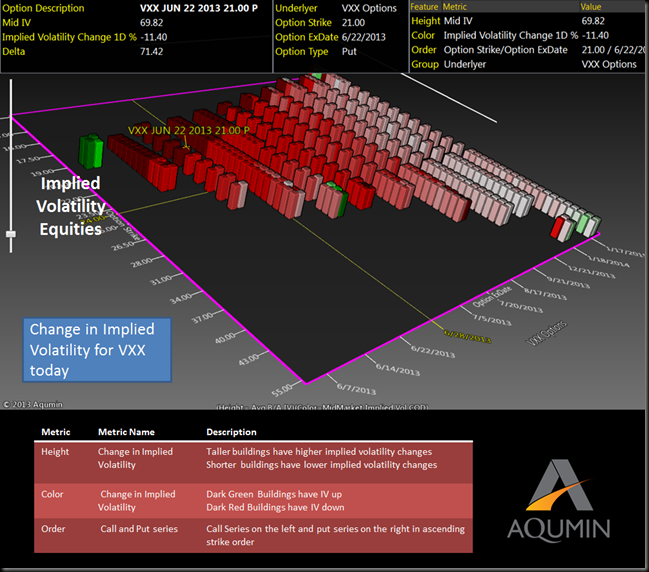Viewport: 649px width, 572px height.
Task: Click the 37.00 strike axis label
Action: coord(202,318)
